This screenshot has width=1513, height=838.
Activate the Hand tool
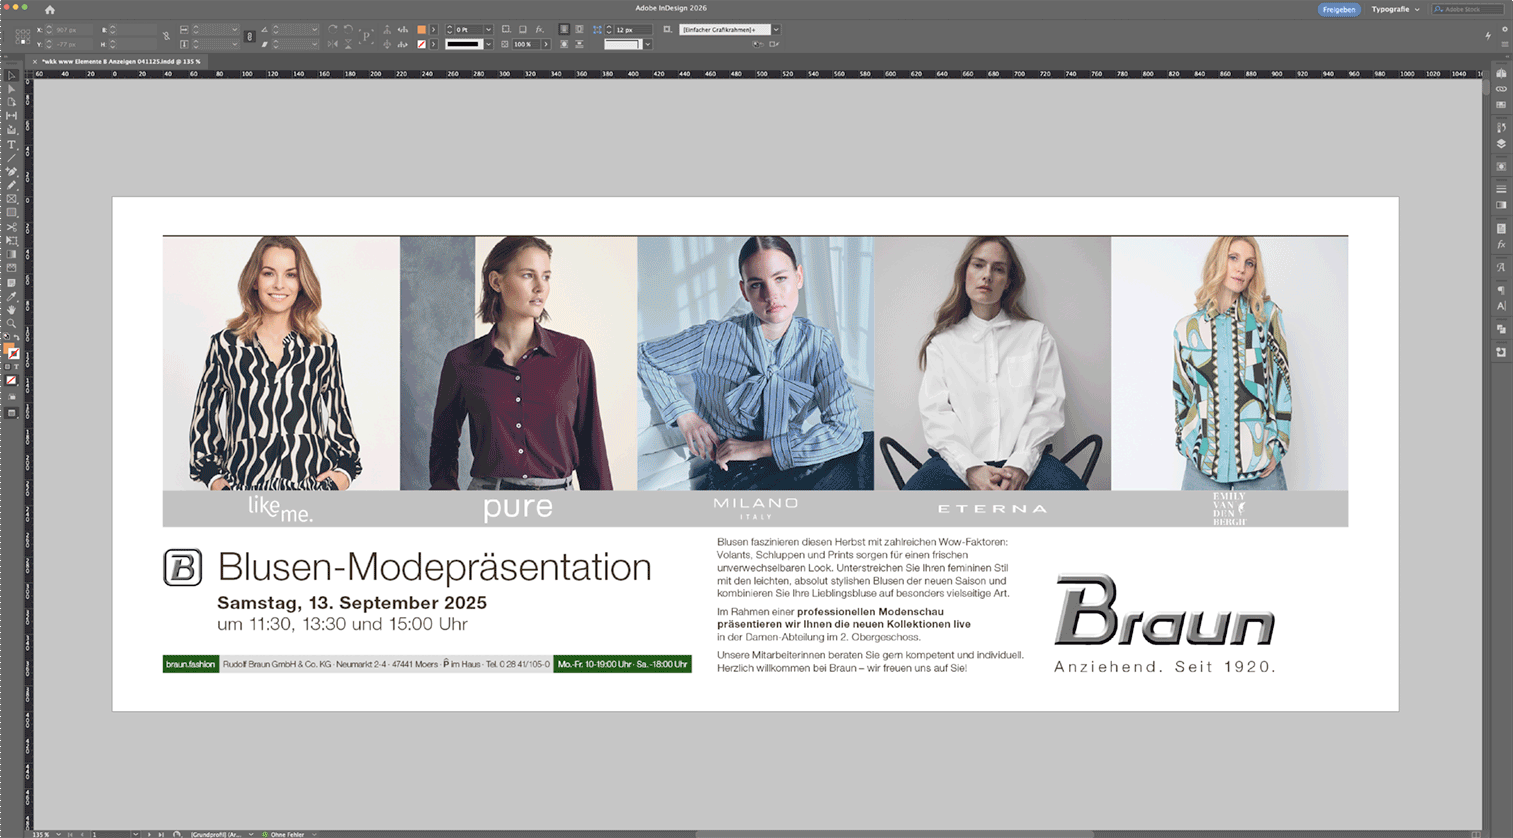click(x=12, y=310)
